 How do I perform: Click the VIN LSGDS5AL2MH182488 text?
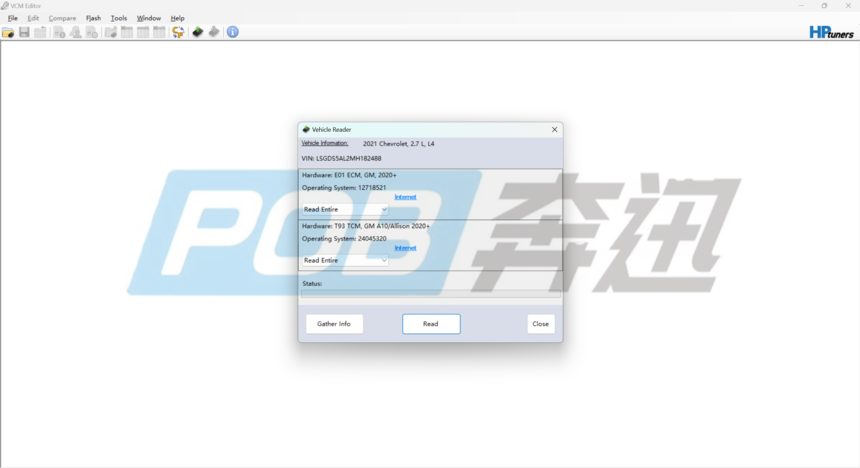click(x=341, y=159)
